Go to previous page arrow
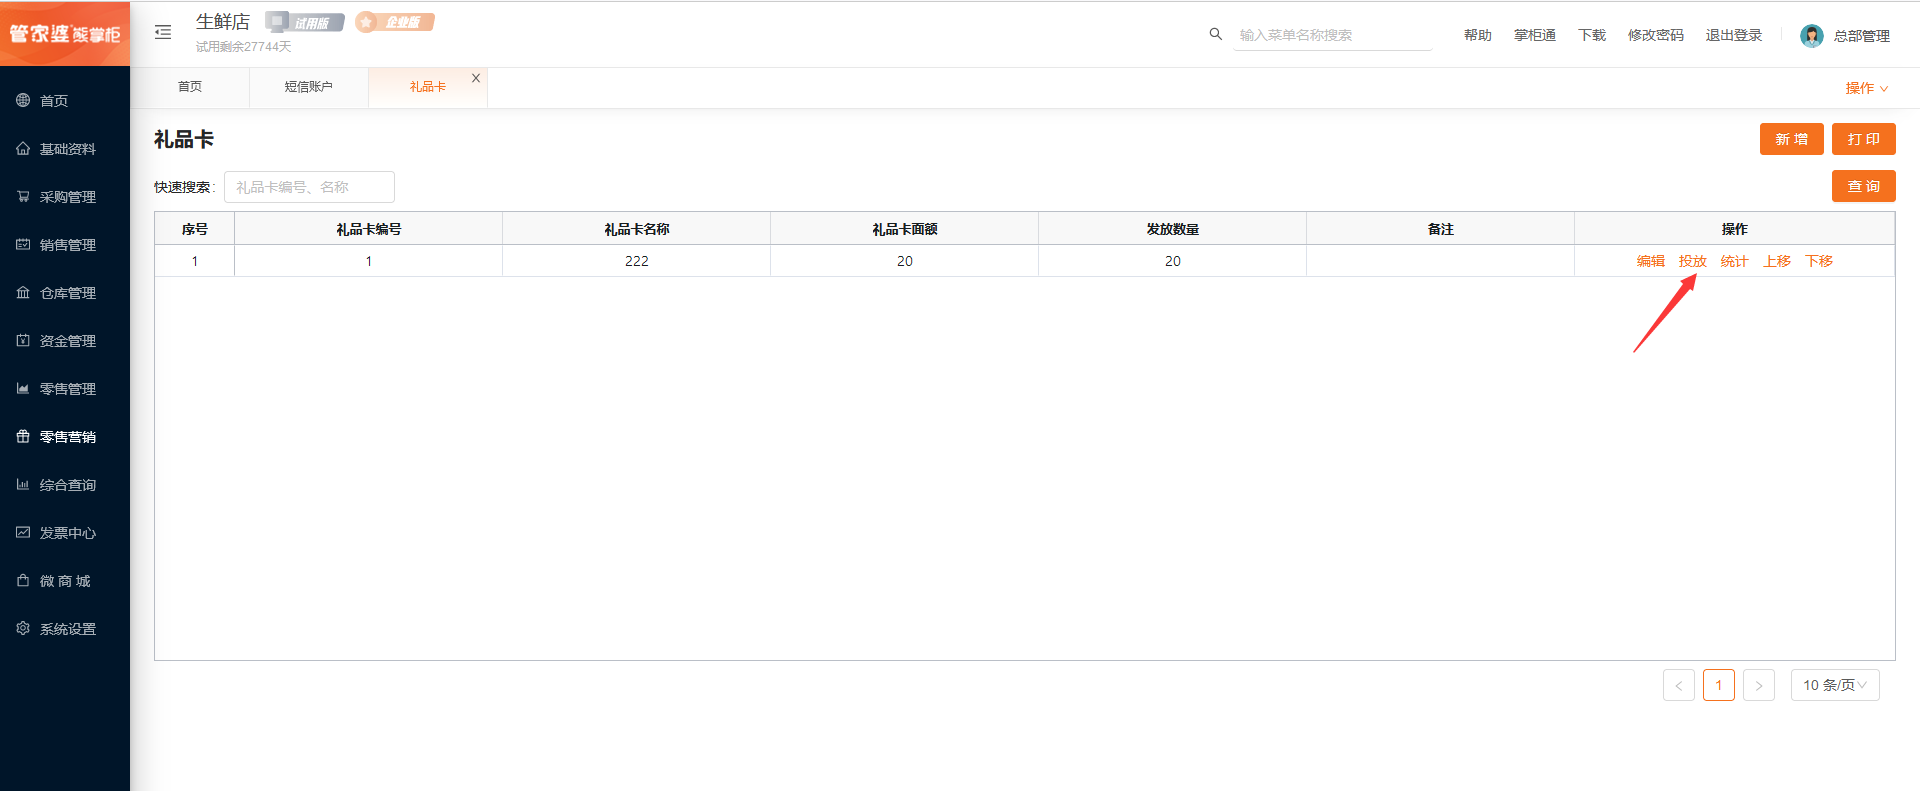Screen dimensions: 1920x791 click(x=1679, y=685)
